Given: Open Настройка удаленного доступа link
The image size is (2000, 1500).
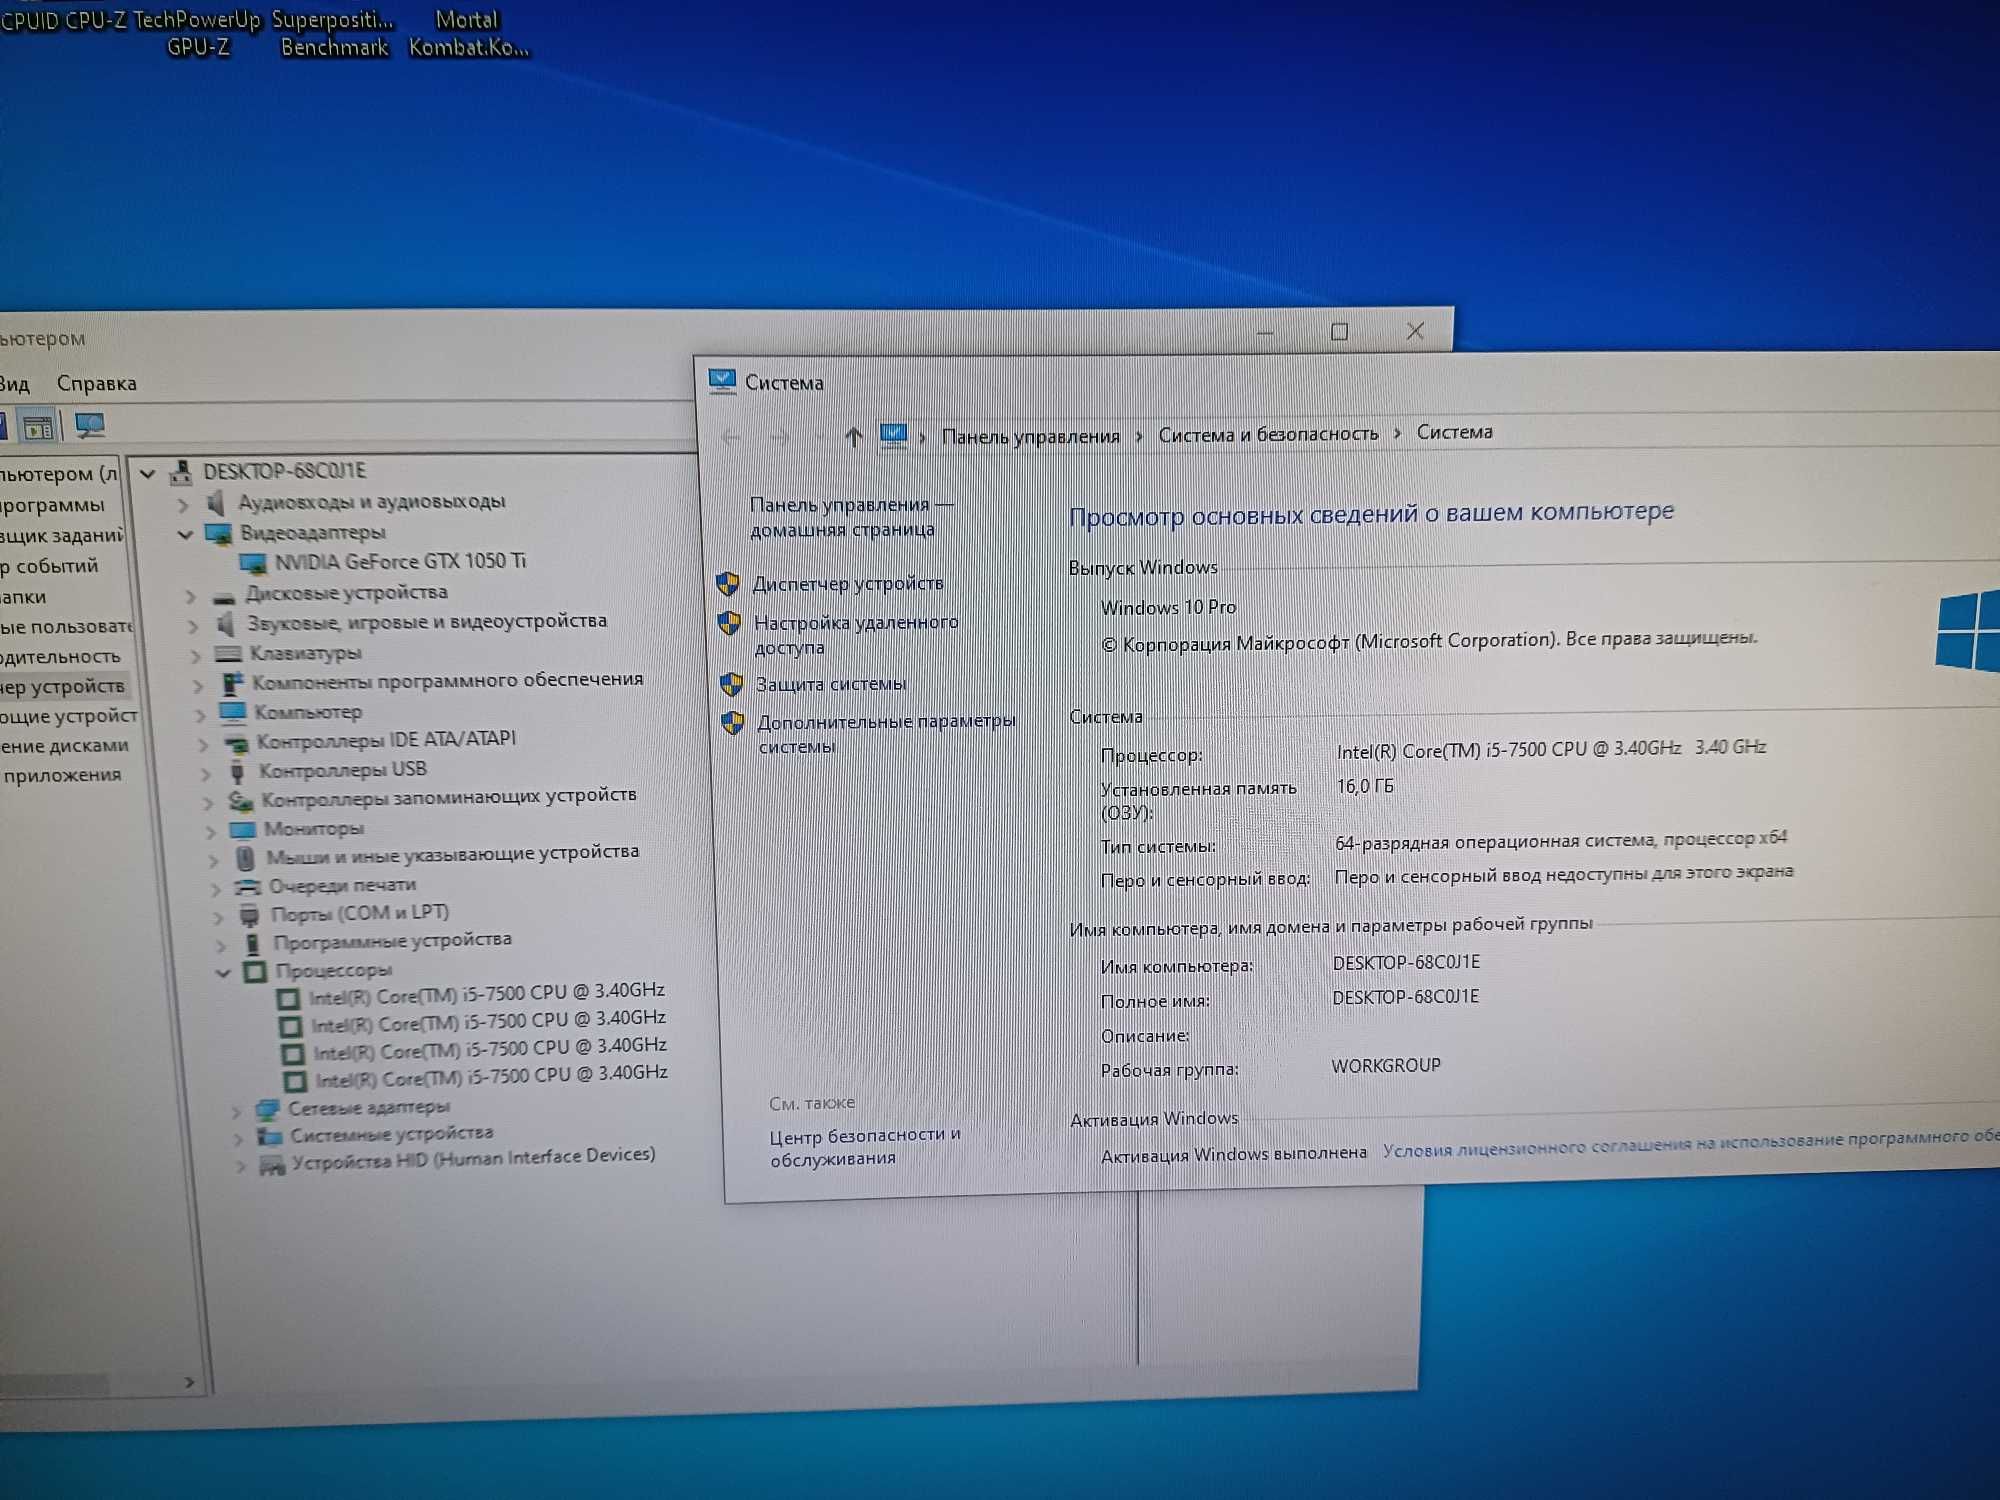Looking at the screenshot, I should pos(856,635).
